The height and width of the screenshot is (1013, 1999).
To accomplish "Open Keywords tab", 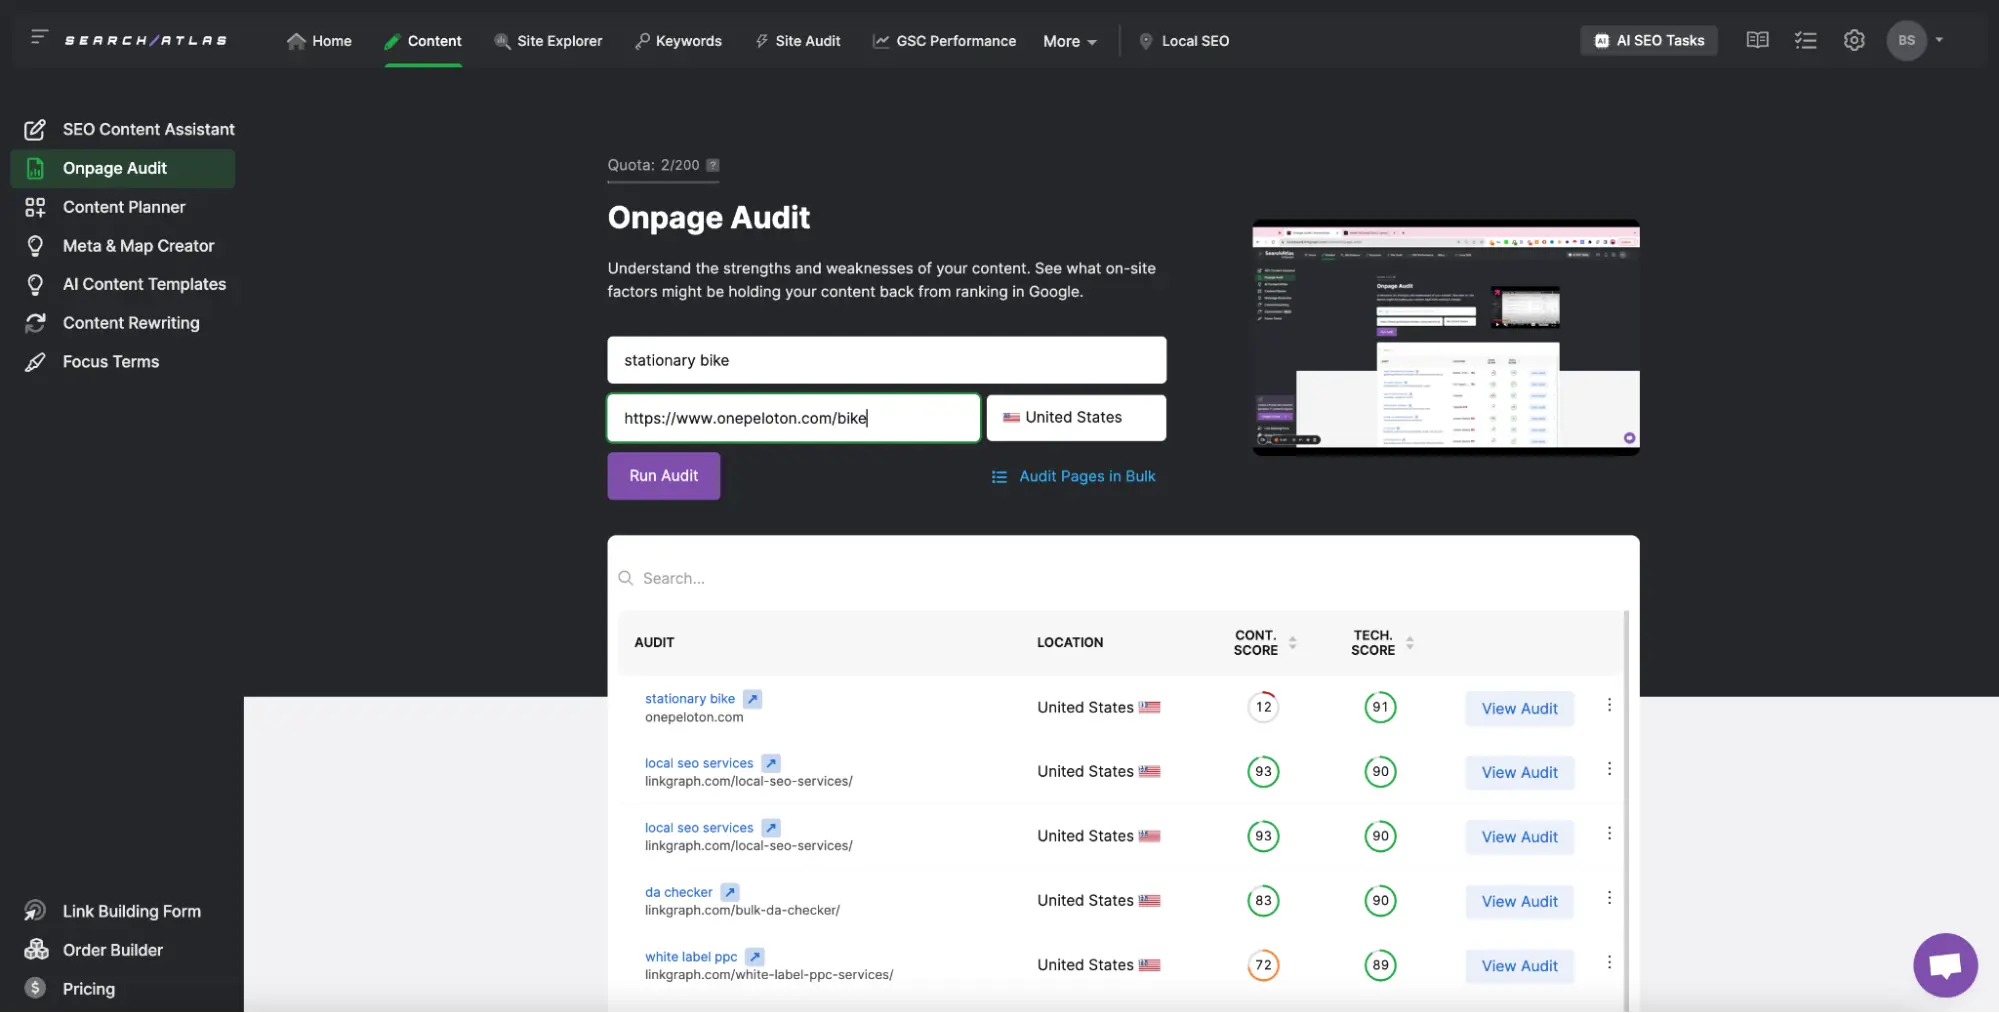I will tap(678, 41).
